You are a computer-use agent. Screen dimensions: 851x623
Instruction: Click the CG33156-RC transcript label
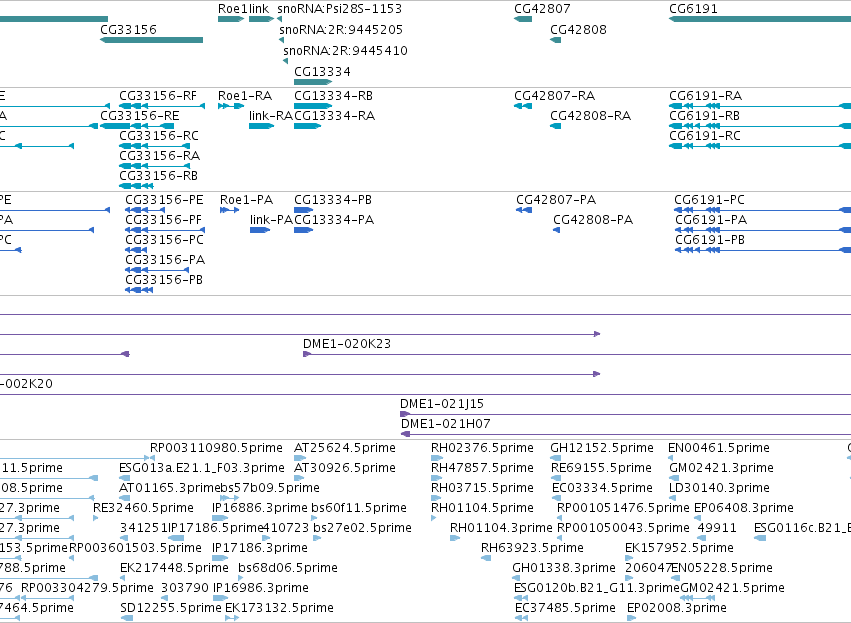point(159,136)
